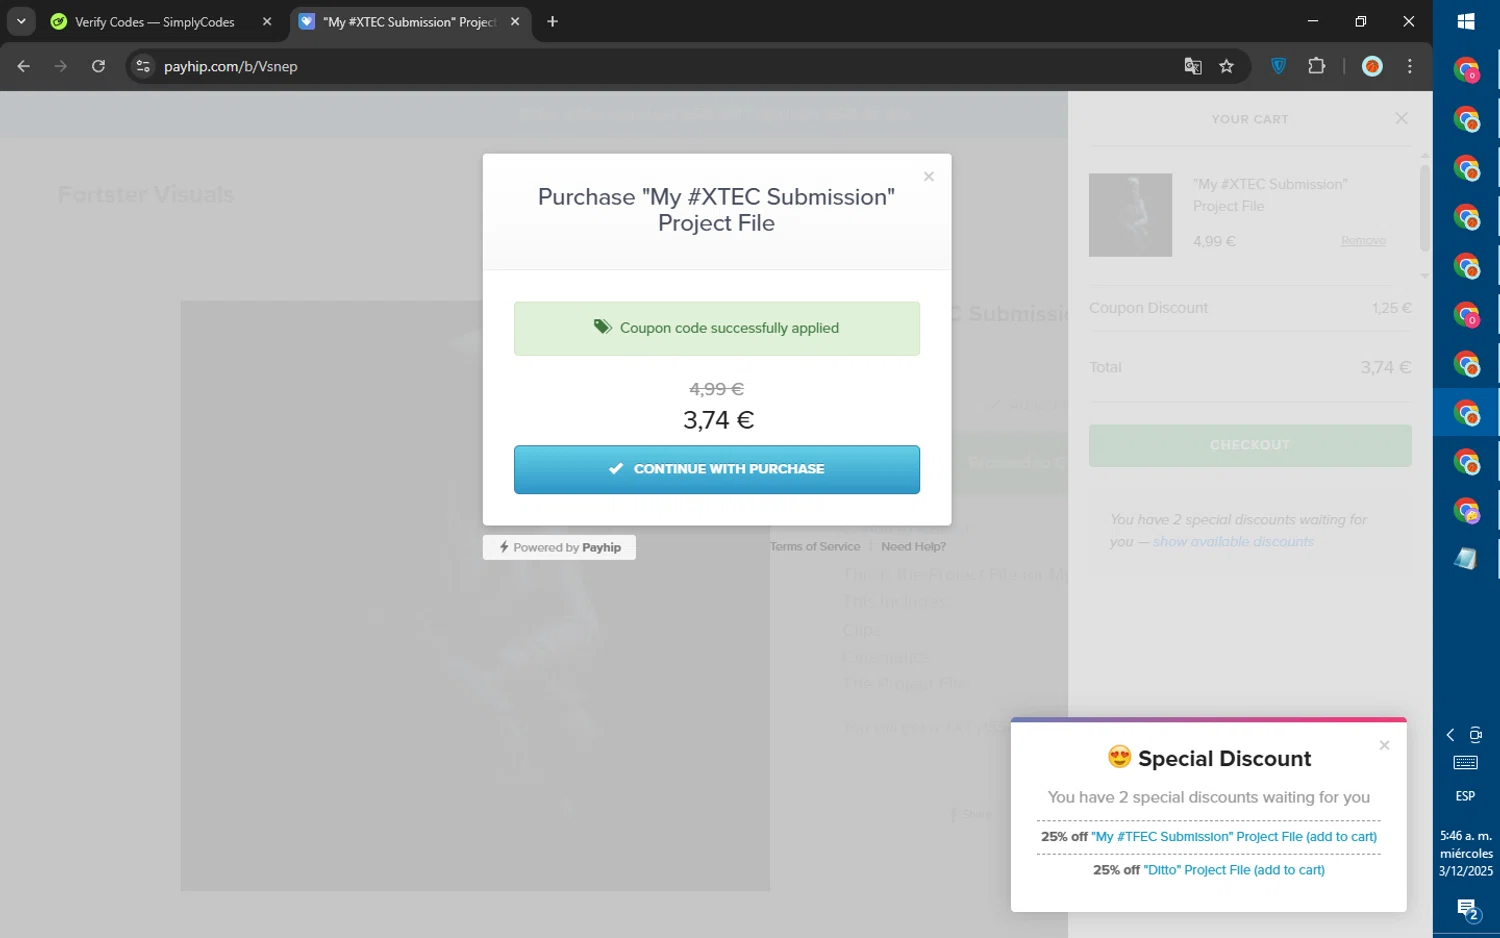This screenshot has width=1500, height=938.
Task: Open the Translate page icon
Action: click(1192, 66)
